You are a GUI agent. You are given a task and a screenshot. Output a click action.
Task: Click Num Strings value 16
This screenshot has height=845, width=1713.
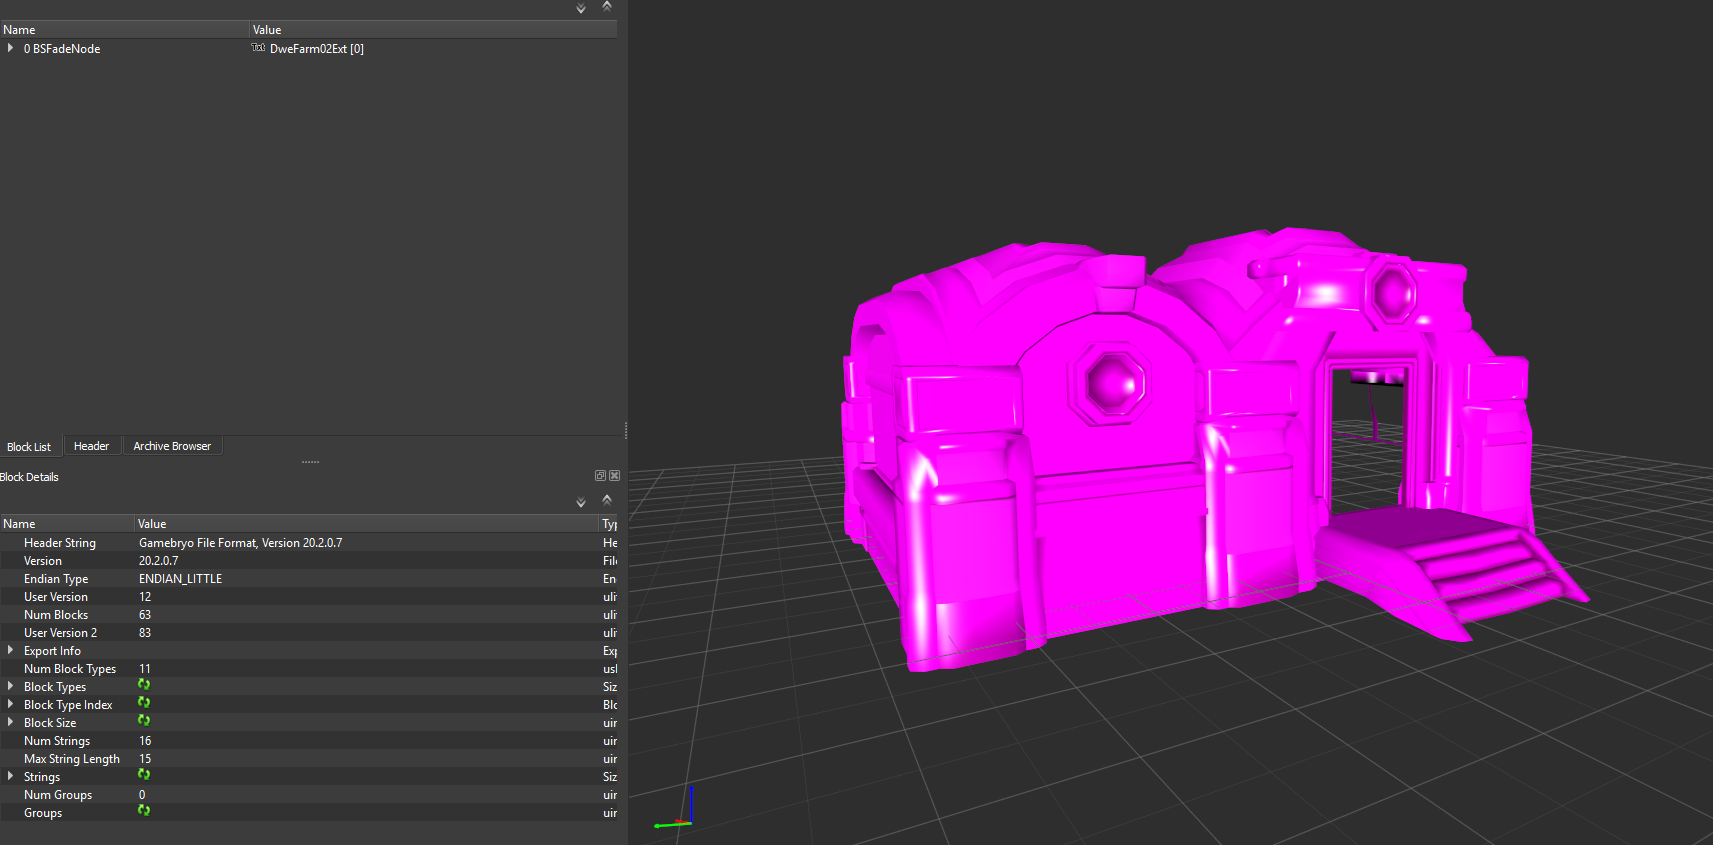pyautogui.click(x=145, y=741)
